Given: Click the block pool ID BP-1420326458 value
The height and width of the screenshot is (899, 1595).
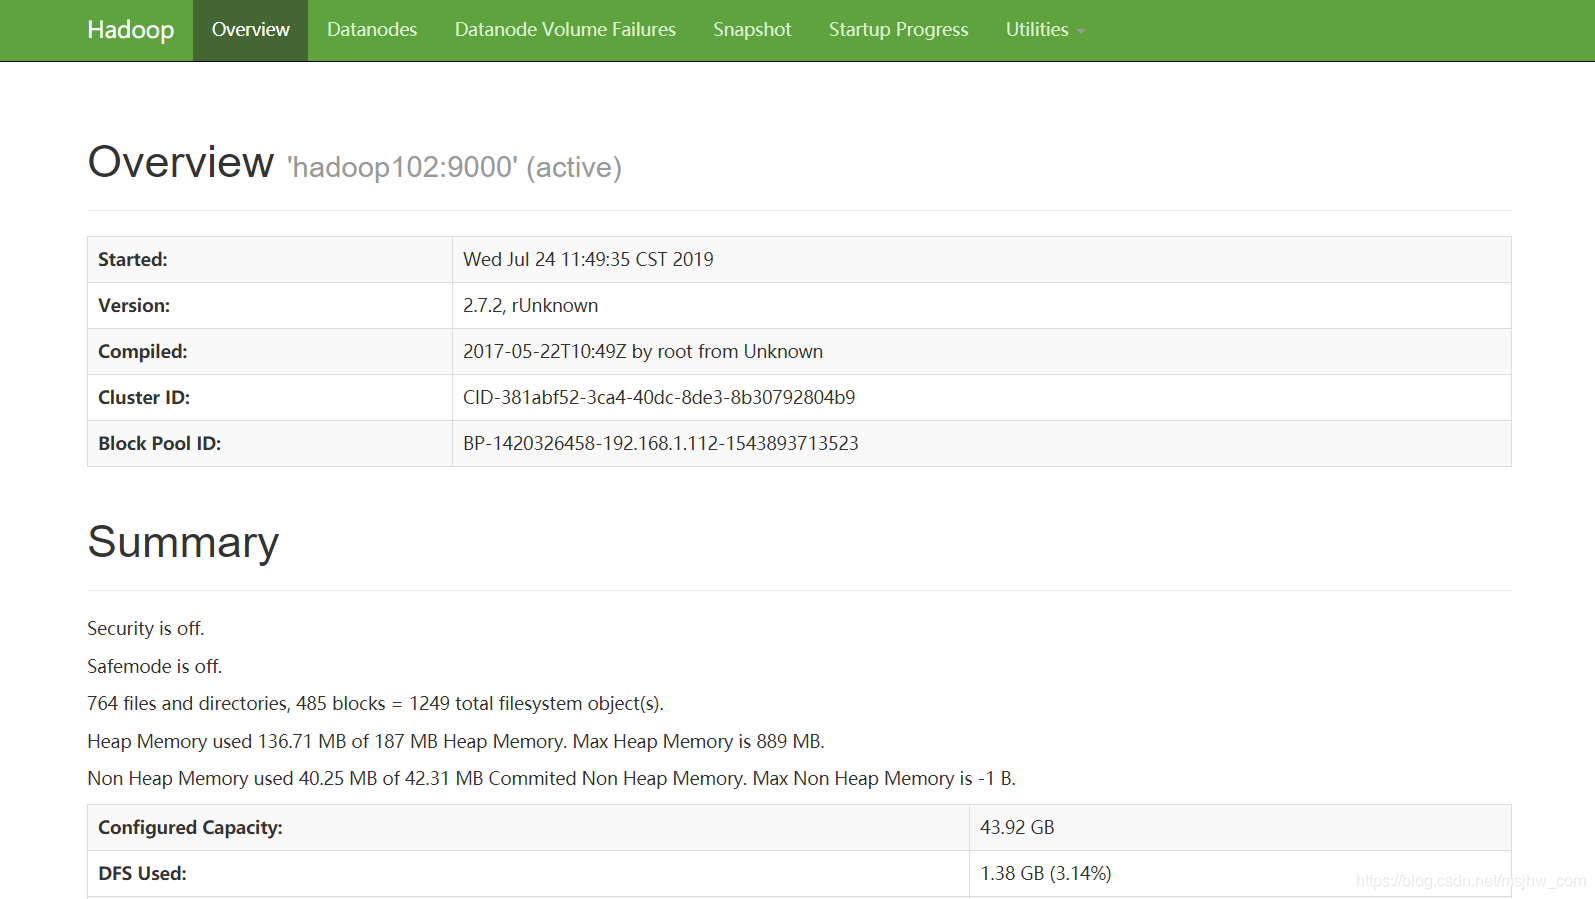Looking at the screenshot, I should coord(661,443).
